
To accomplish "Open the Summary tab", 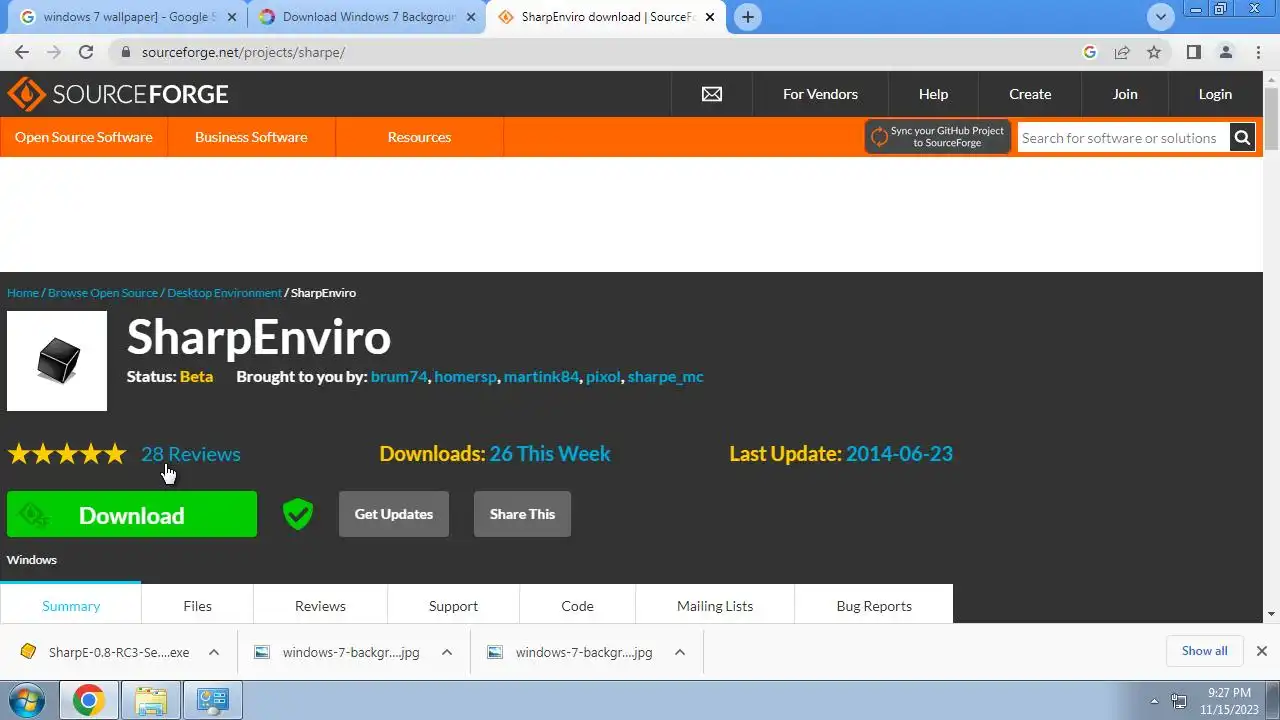I will pyautogui.click(x=71, y=606).
